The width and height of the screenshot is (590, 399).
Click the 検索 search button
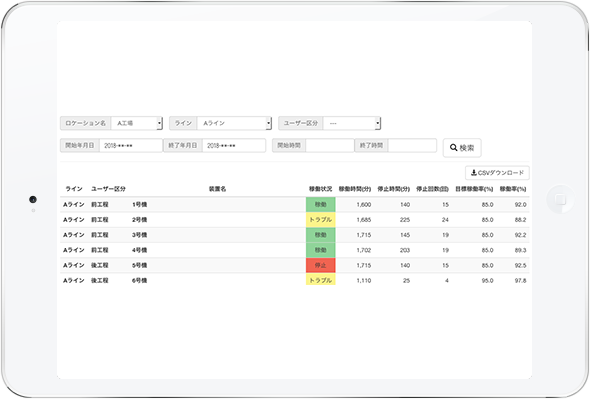pos(462,148)
